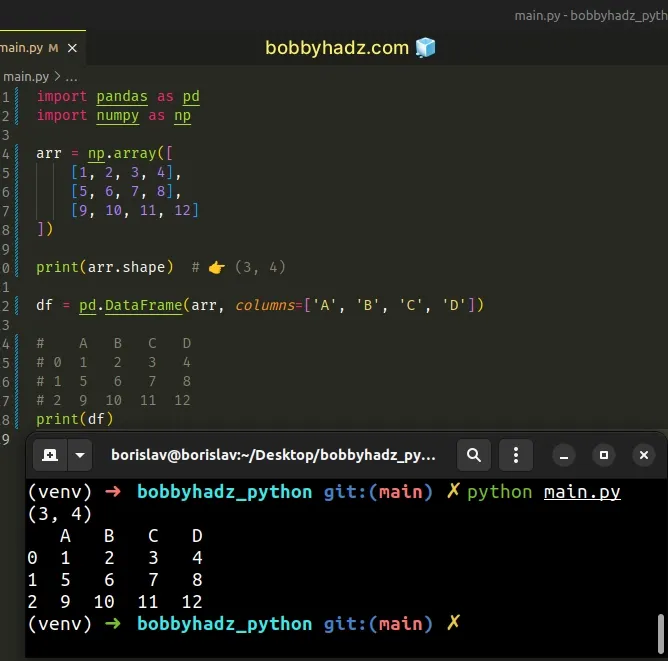Click the blue cube icon beside bobbyhadz.com
Image resolution: width=668 pixels, height=661 pixels.
coord(425,47)
